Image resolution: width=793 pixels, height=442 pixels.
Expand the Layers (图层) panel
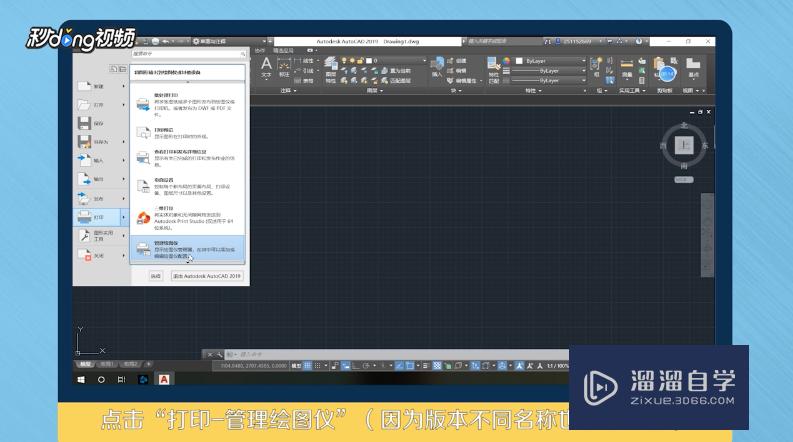[x=375, y=91]
